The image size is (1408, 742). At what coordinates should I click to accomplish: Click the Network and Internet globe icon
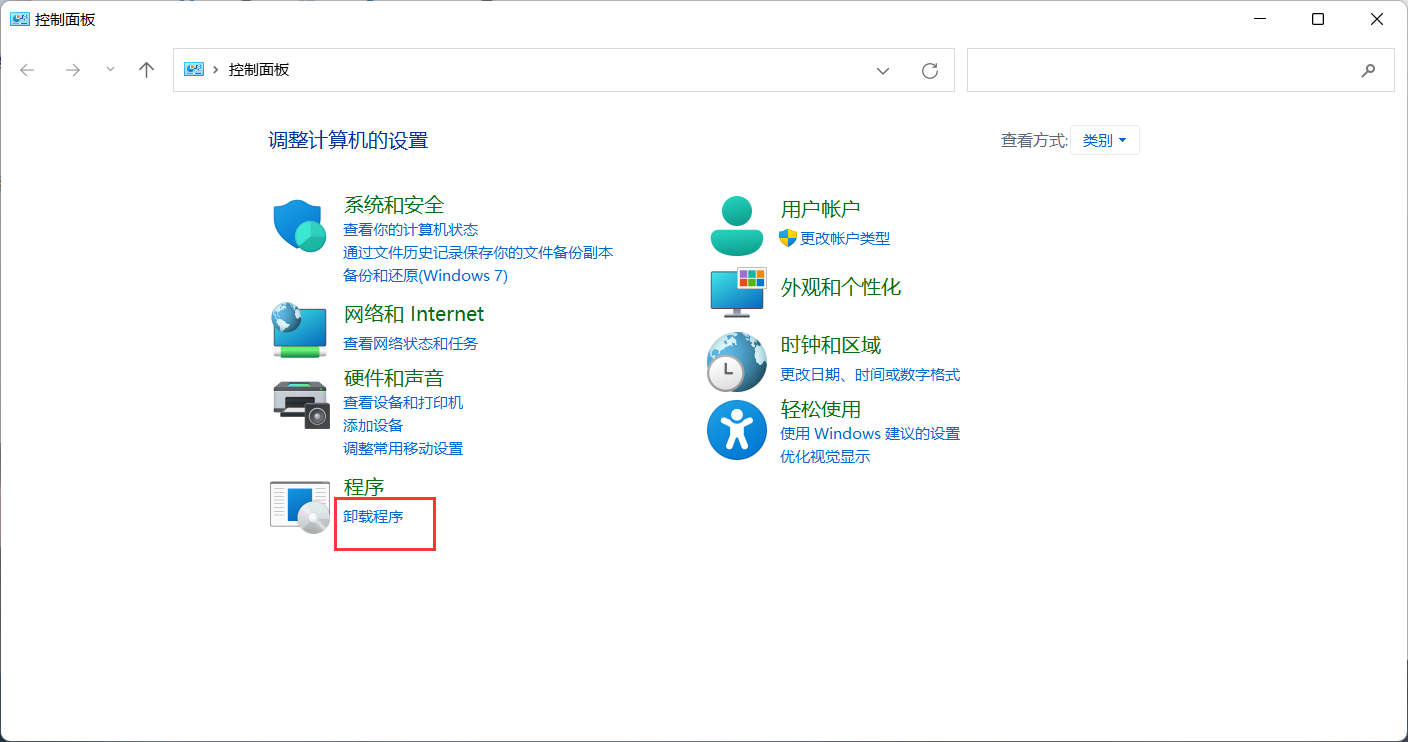[x=300, y=330]
